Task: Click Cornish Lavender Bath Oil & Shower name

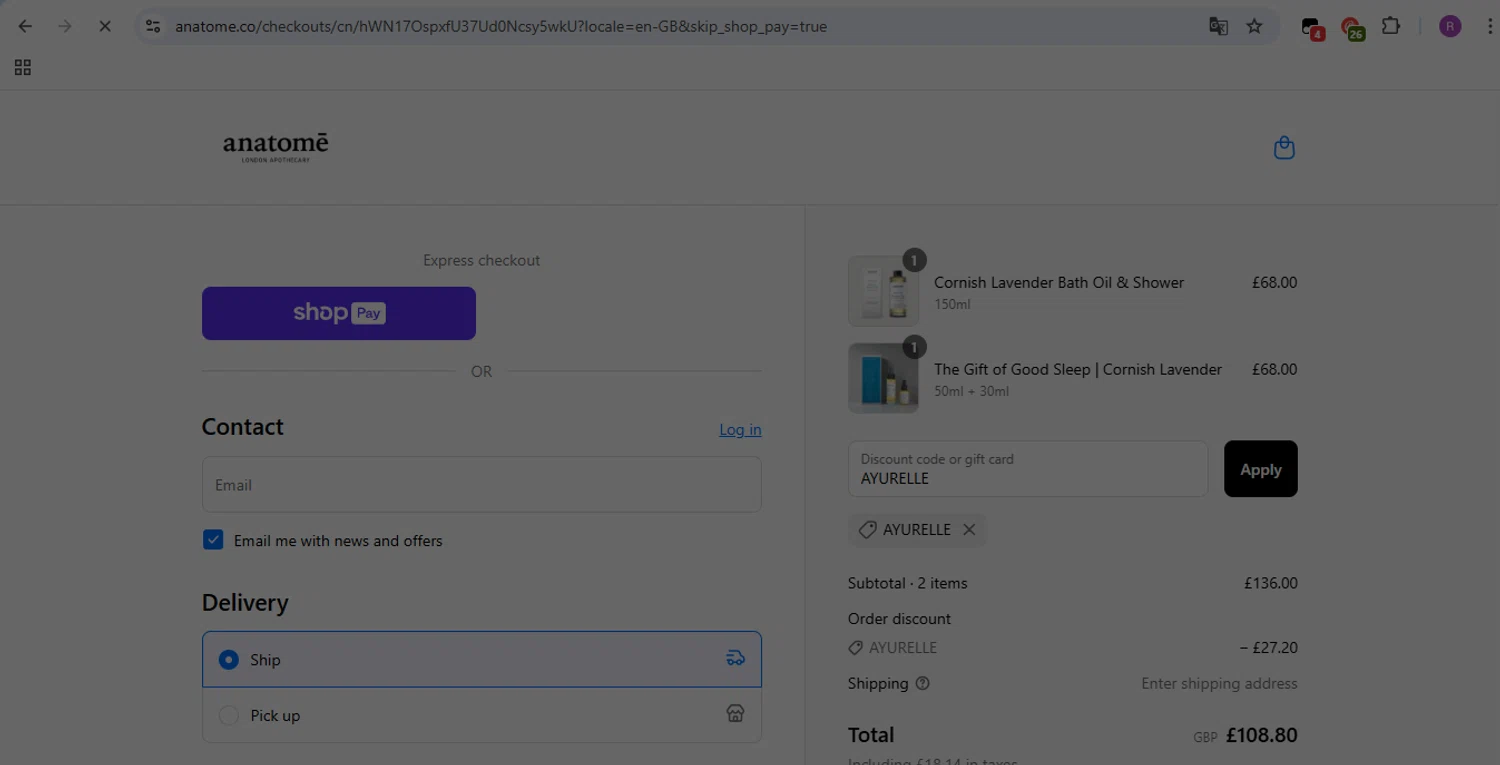Action: (x=1059, y=283)
